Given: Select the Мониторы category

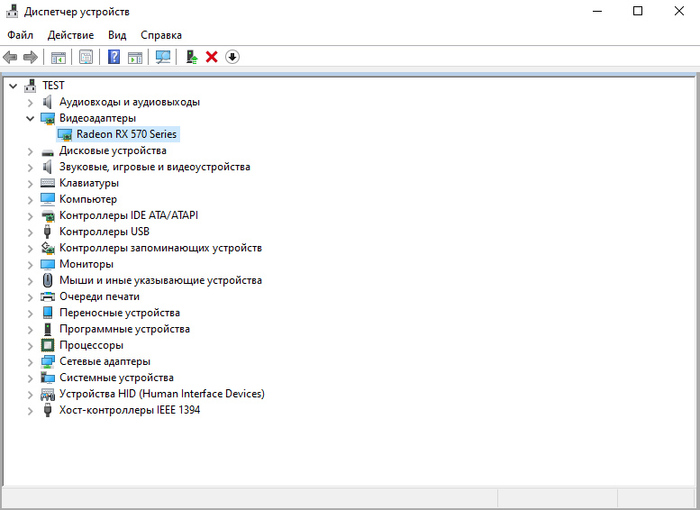Looking at the screenshot, I should coord(86,264).
